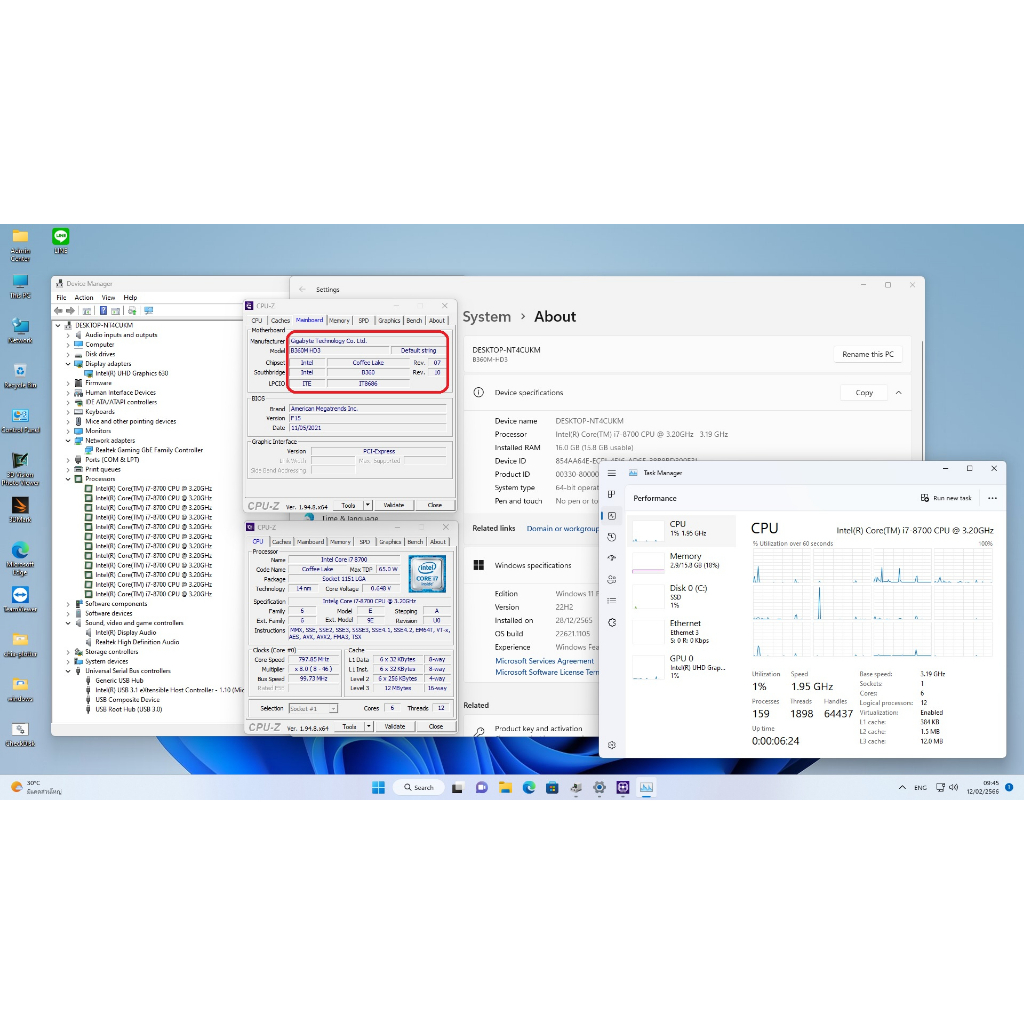Click the Windows Start button on taskbar
This screenshot has width=1024, height=1024.
click(x=378, y=787)
